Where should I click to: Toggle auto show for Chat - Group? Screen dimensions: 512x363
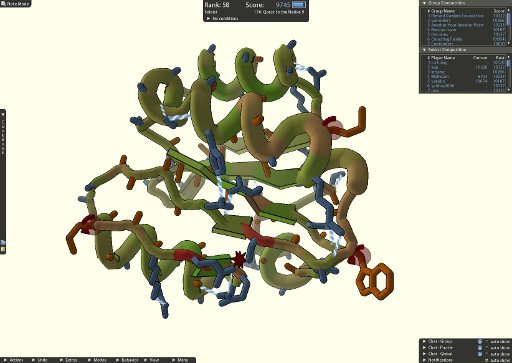[487, 342]
